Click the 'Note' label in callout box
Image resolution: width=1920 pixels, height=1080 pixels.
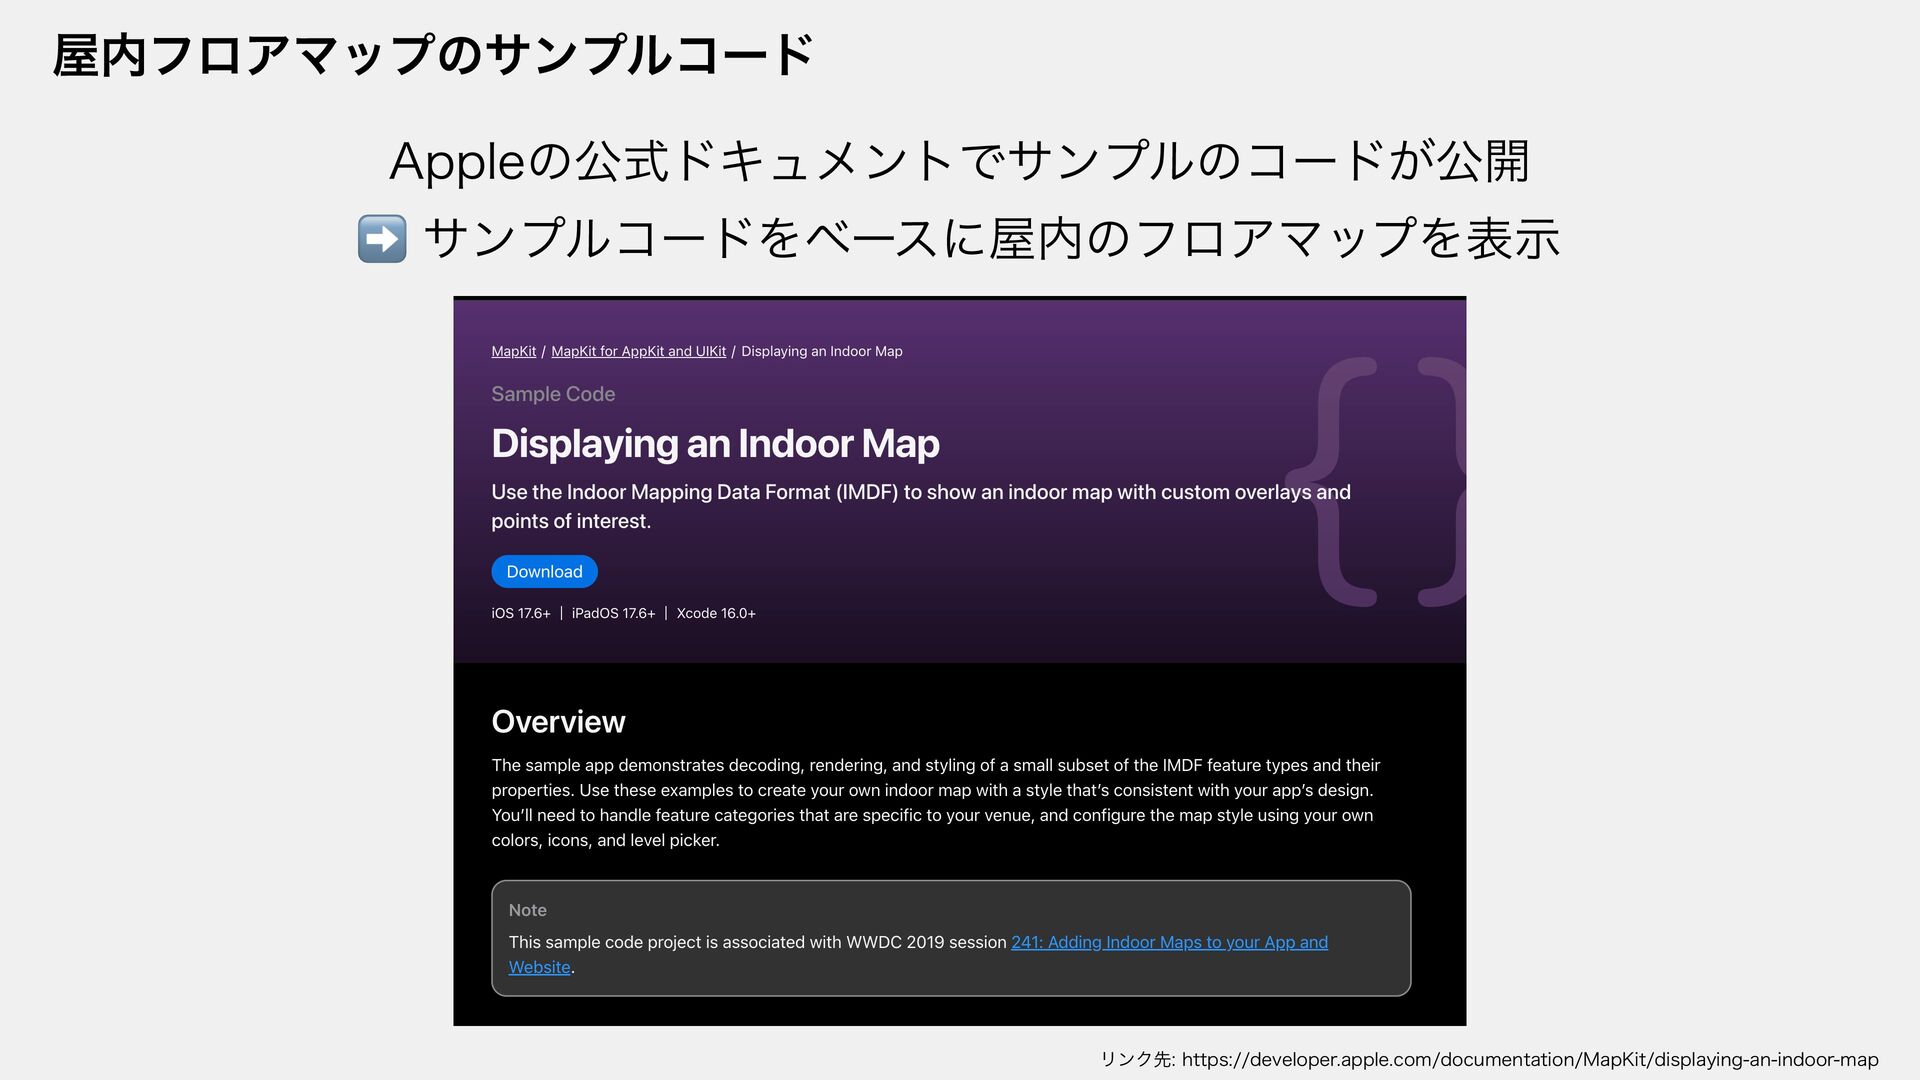click(x=527, y=910)
